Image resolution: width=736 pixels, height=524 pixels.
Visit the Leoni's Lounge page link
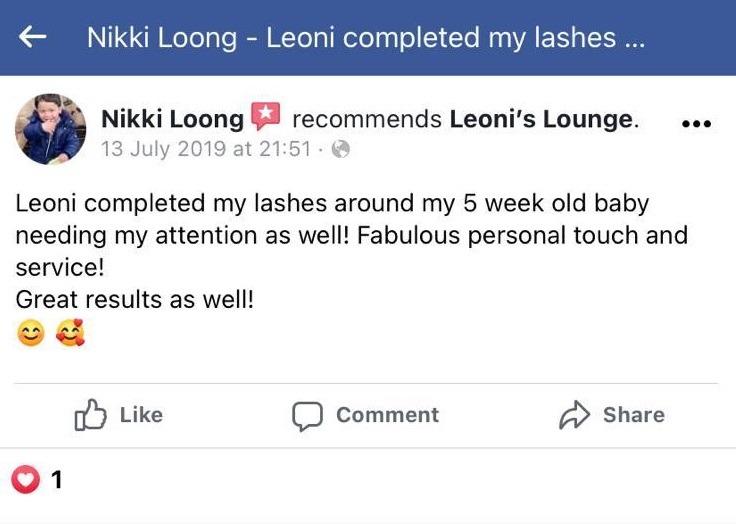(x=541, y=120)
